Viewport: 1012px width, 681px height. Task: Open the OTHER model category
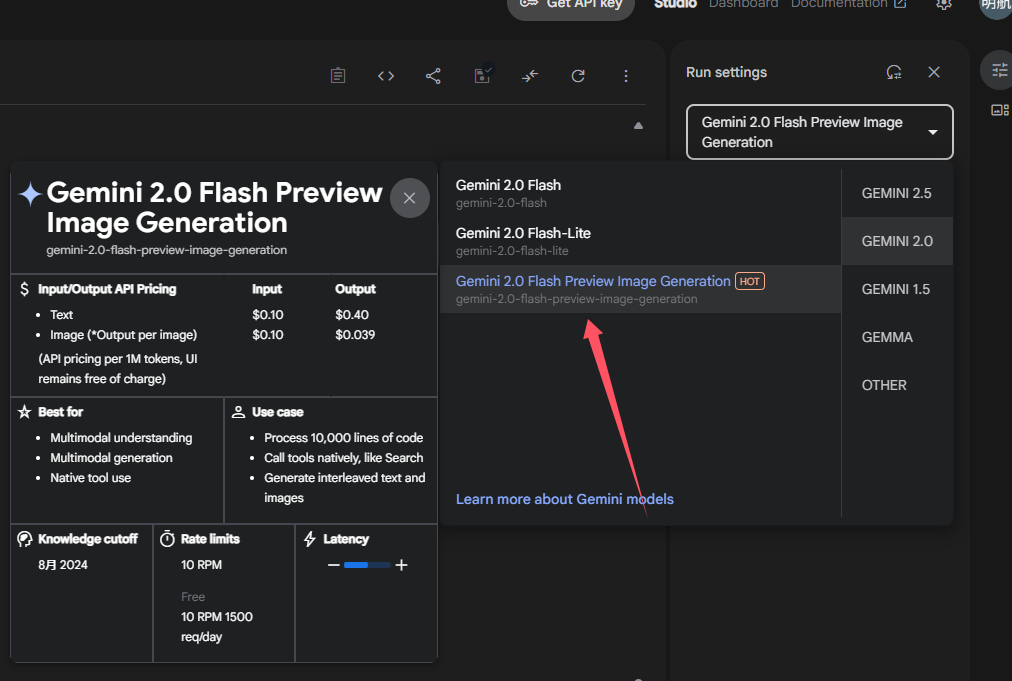pyautogui.click(x=896, y=385)
